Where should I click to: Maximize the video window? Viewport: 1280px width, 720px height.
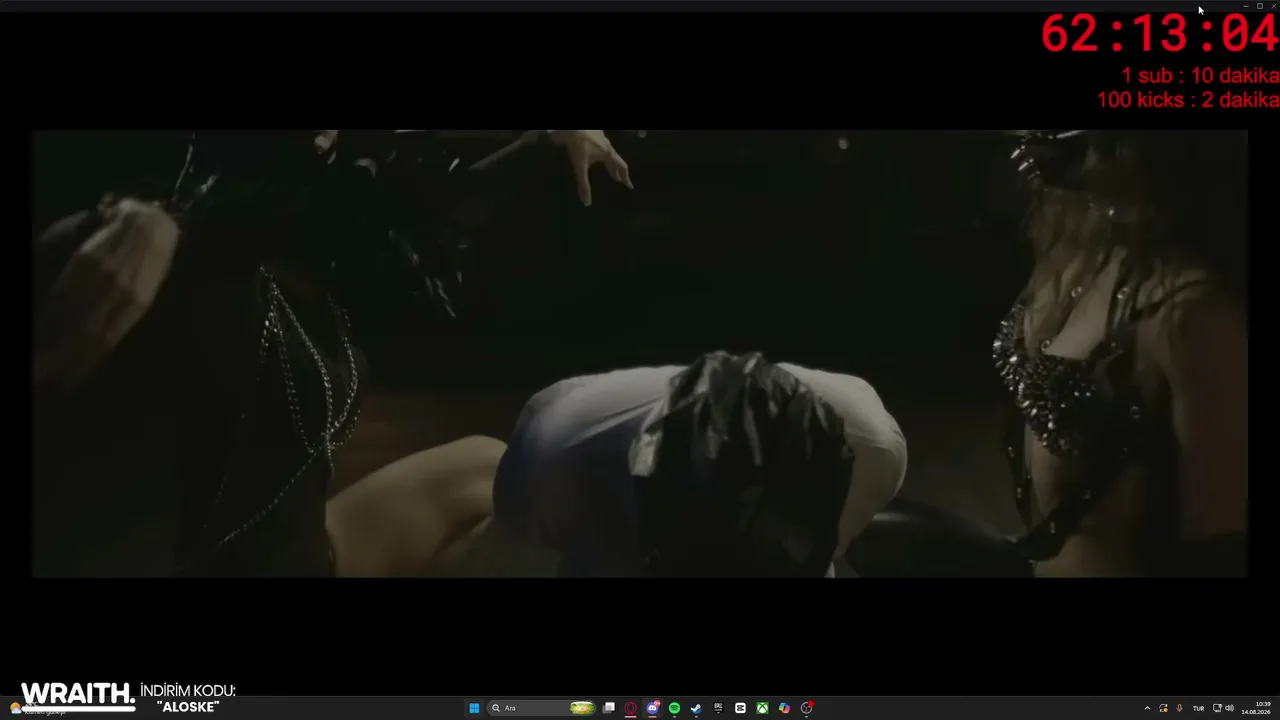1259,6
